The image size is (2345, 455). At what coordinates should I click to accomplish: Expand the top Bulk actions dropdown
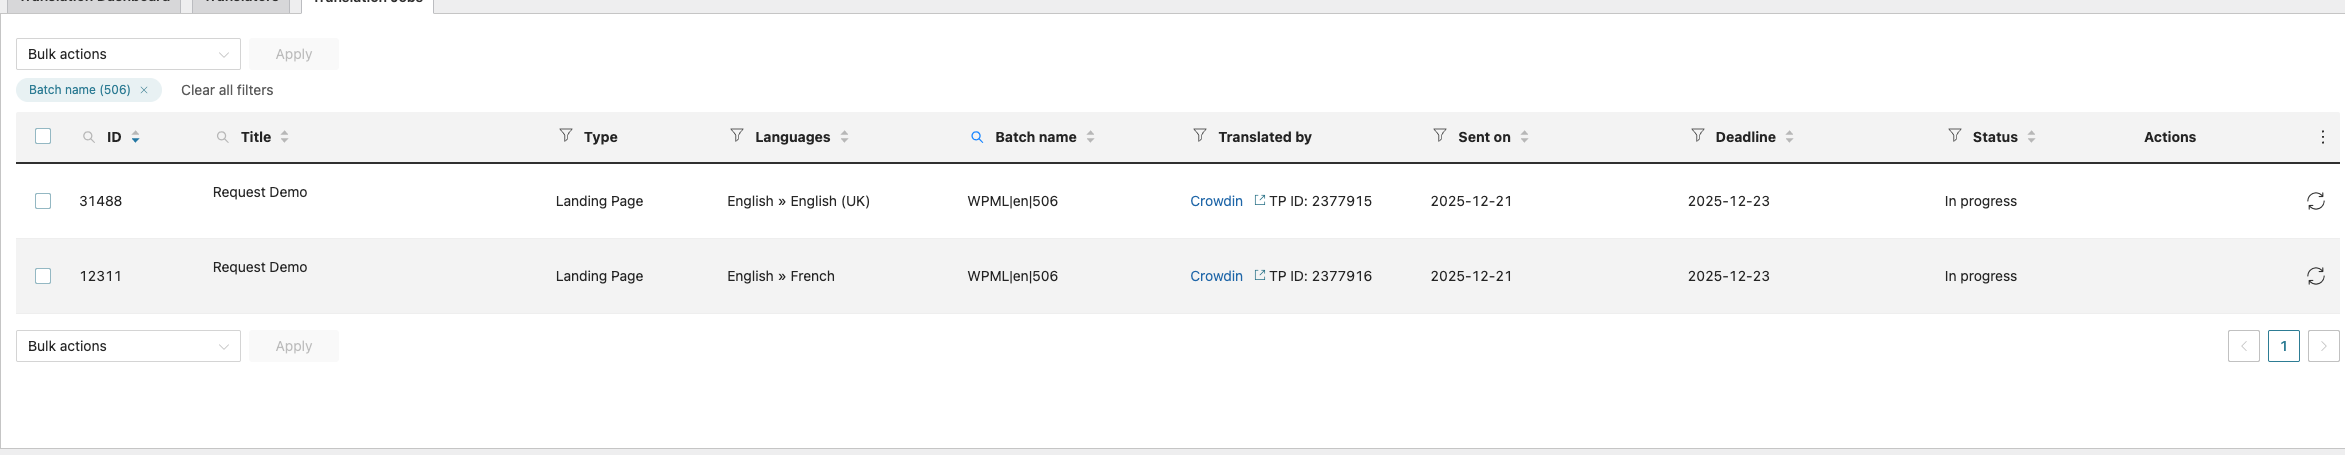click(128, 54)
